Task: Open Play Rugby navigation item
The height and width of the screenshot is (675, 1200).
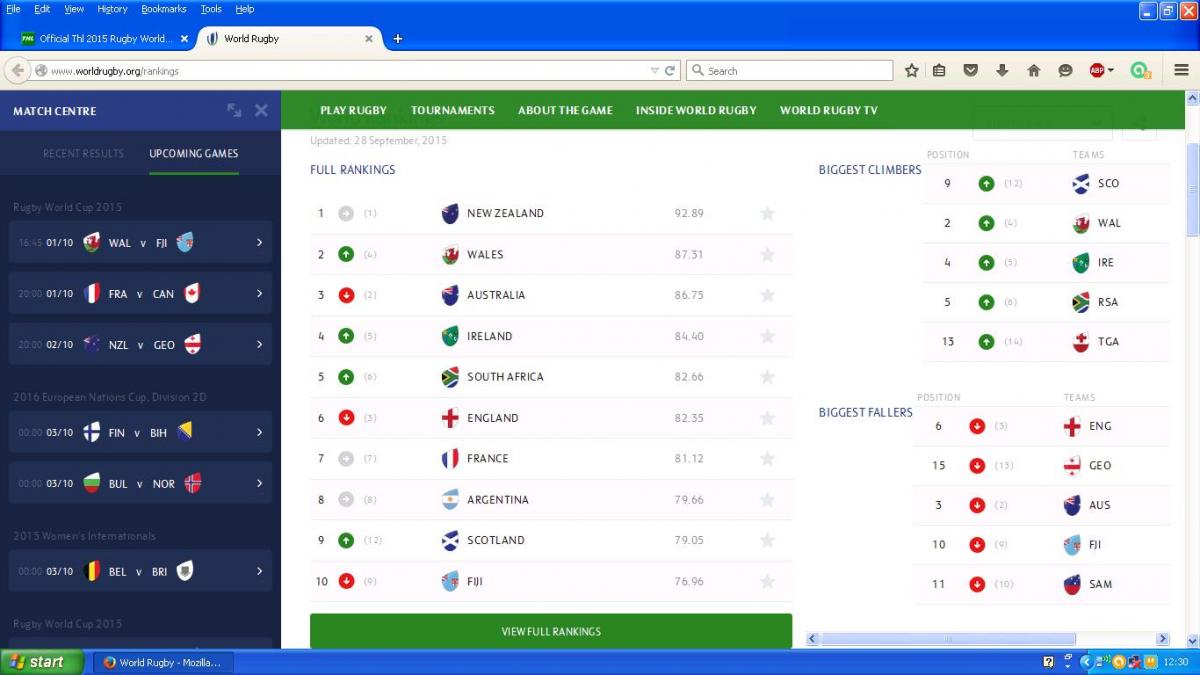Action: (x=353, y=111)
